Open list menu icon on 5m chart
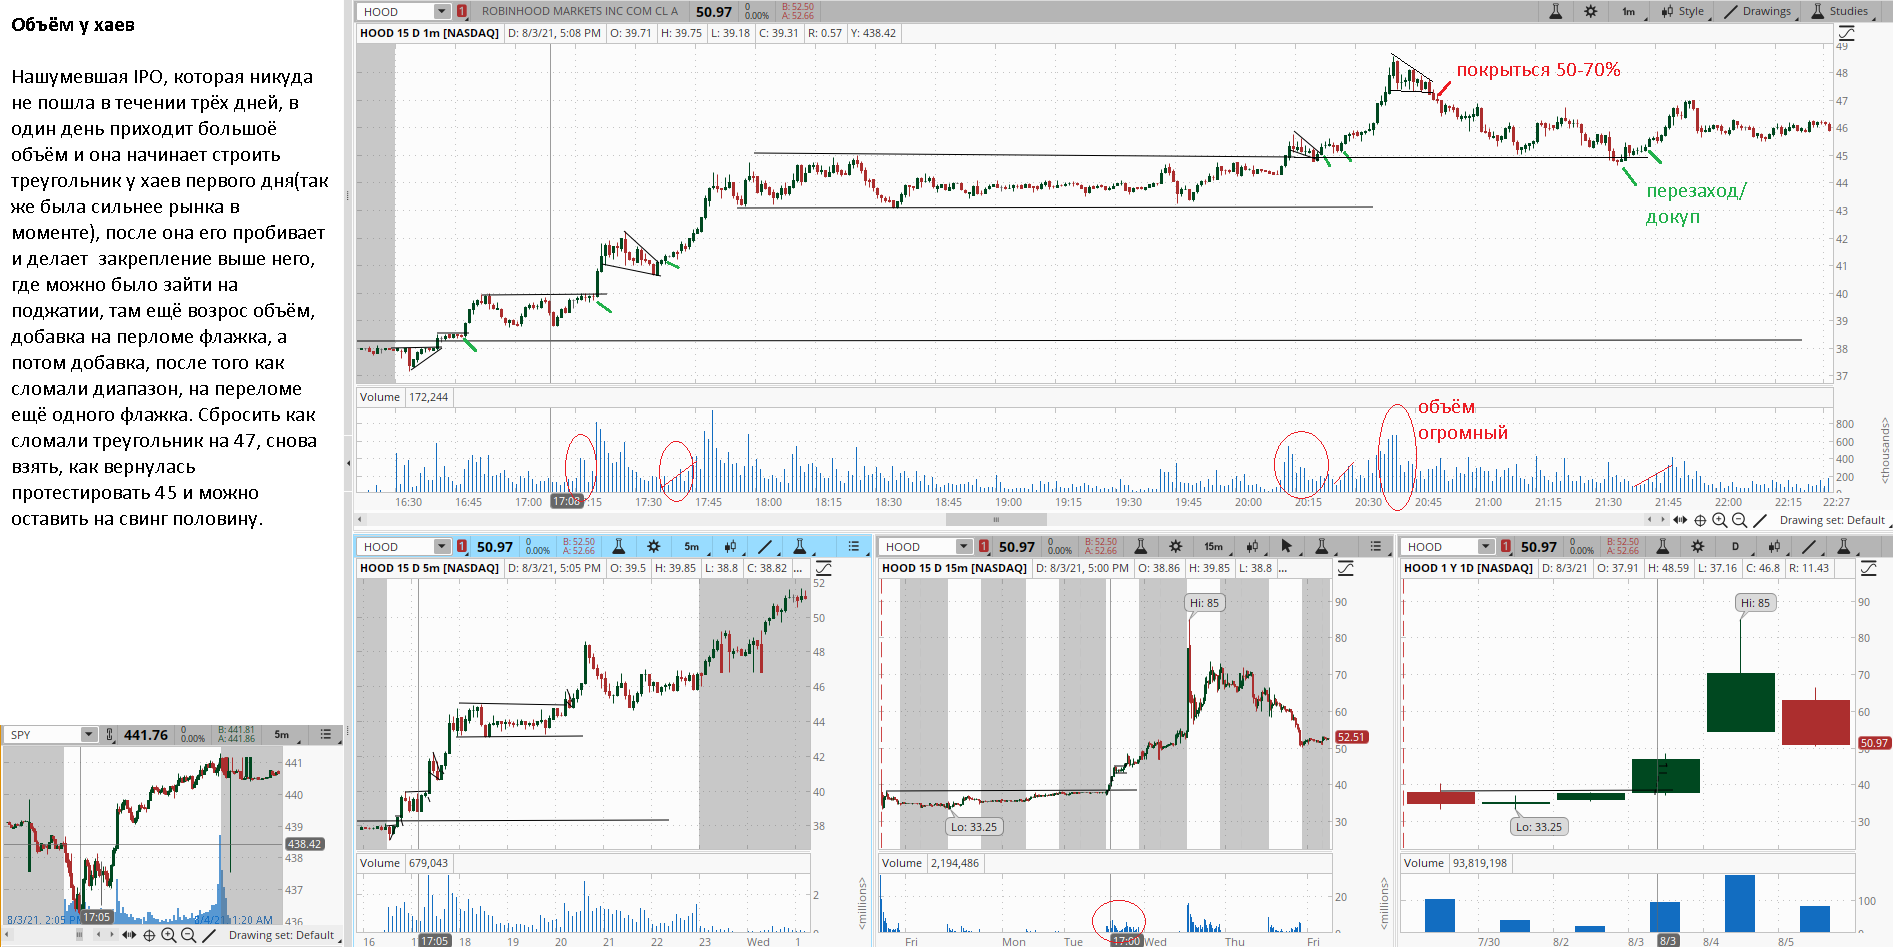1893x947 pixels. (853, 546)
